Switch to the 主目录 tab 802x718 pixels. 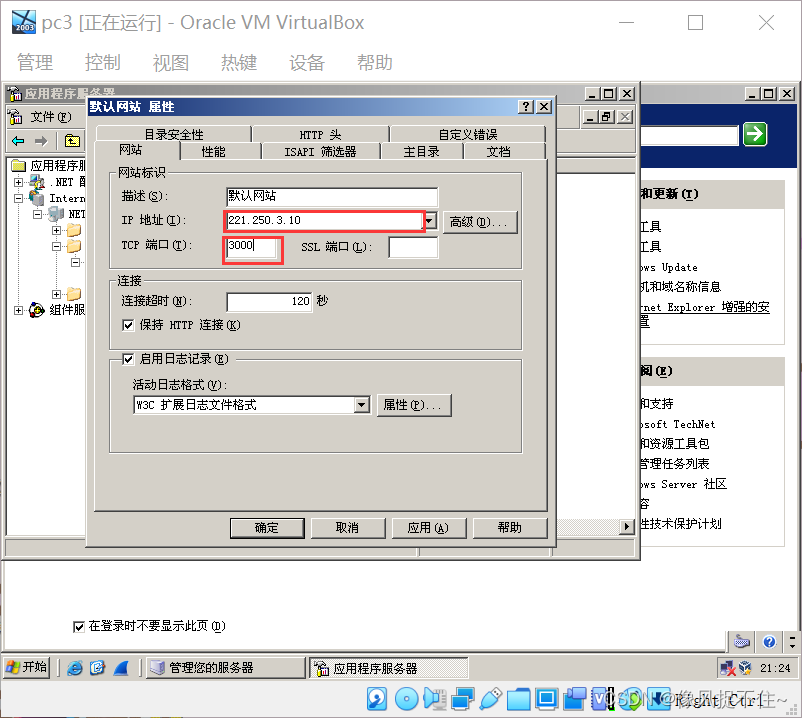coord(421,151)
